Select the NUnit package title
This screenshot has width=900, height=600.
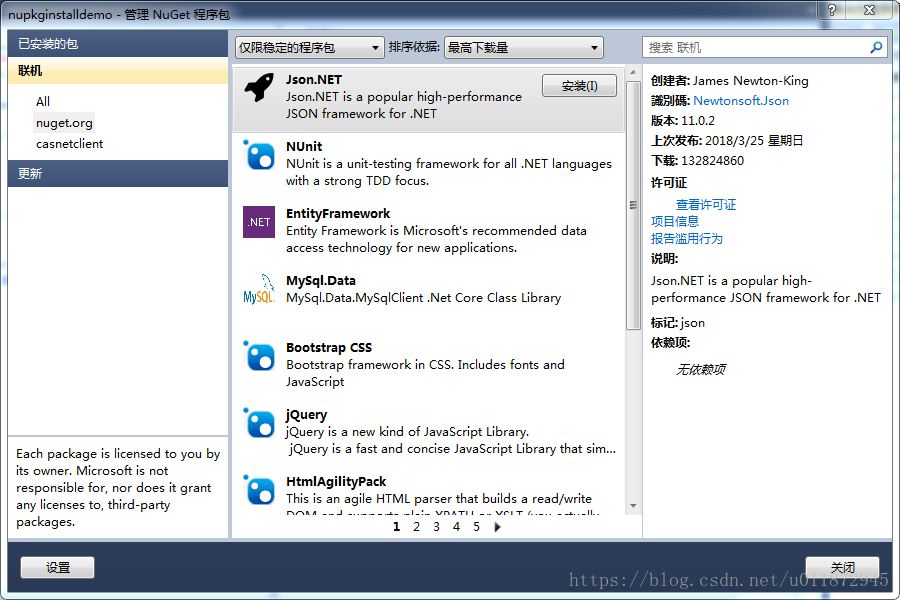click(x=304, y=146)
